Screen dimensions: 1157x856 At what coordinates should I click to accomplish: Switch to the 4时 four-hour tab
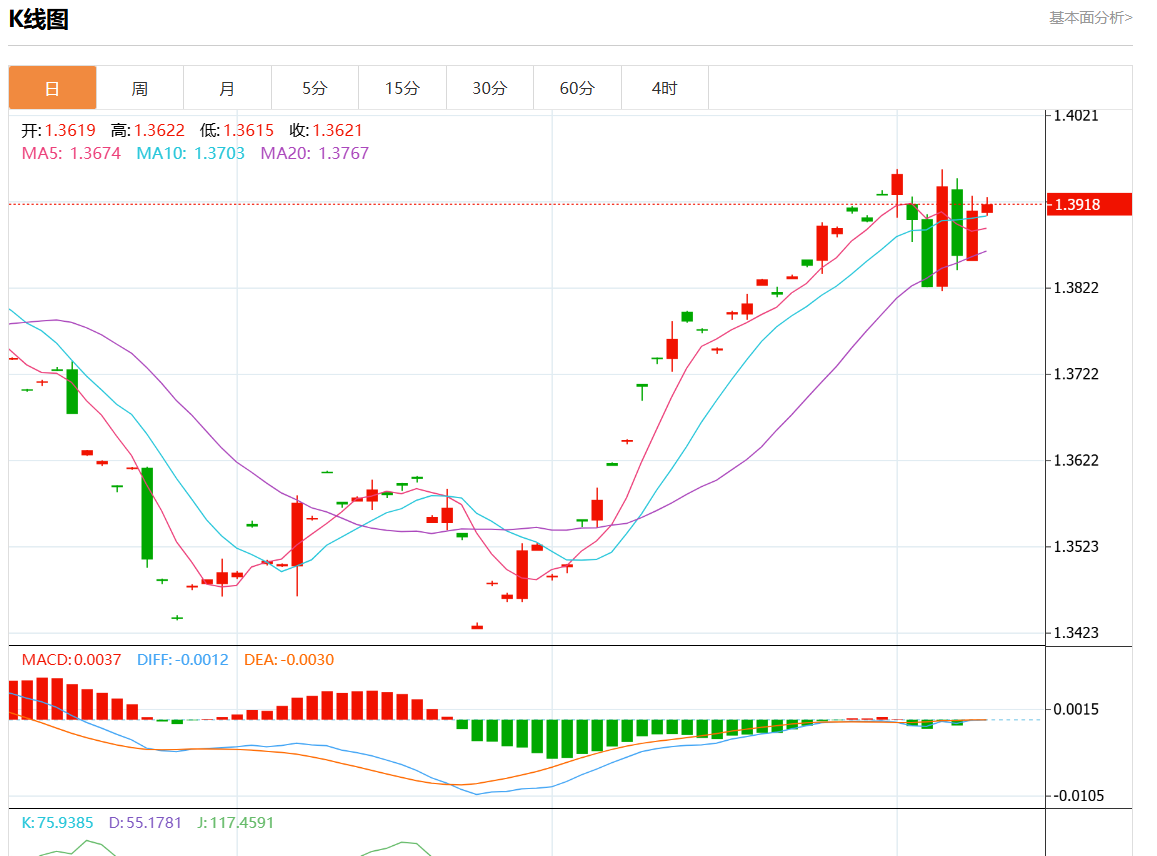point(664,88)
